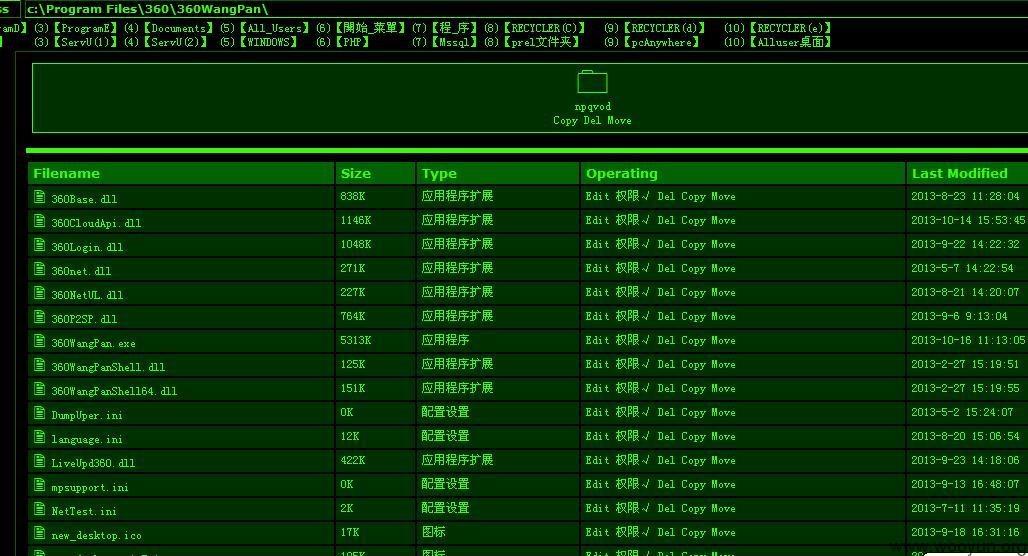Edit the NetTest.ini file
Viewport: 1028px width, 556px height.
[597, 509]
